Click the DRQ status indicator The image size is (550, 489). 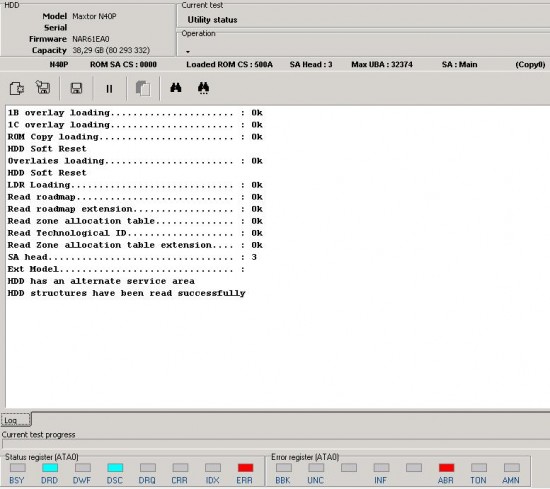[x=148, y=468]
